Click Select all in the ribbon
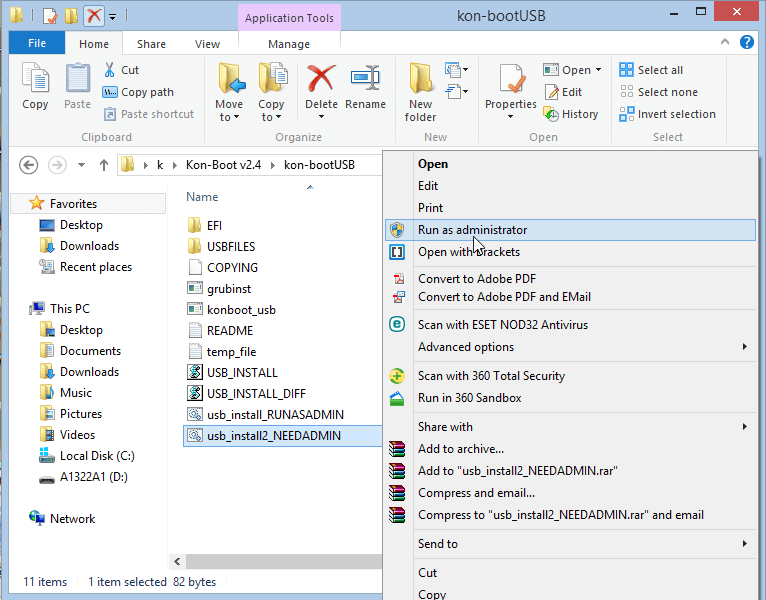766x600 pixels. click(x=651, y=70)
